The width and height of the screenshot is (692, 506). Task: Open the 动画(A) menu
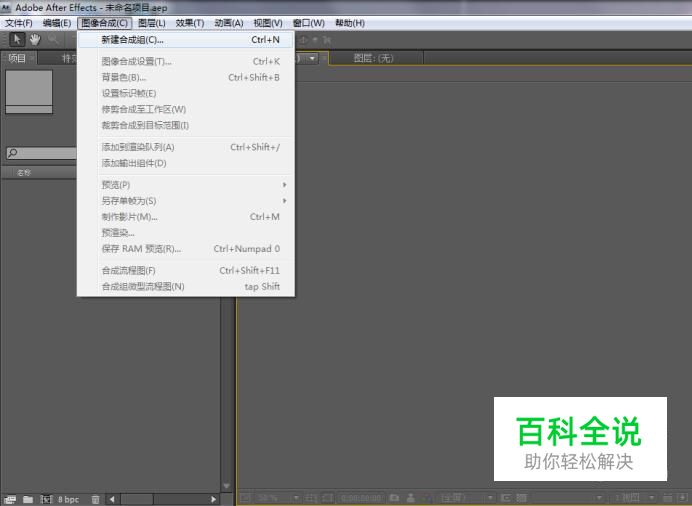229,23
